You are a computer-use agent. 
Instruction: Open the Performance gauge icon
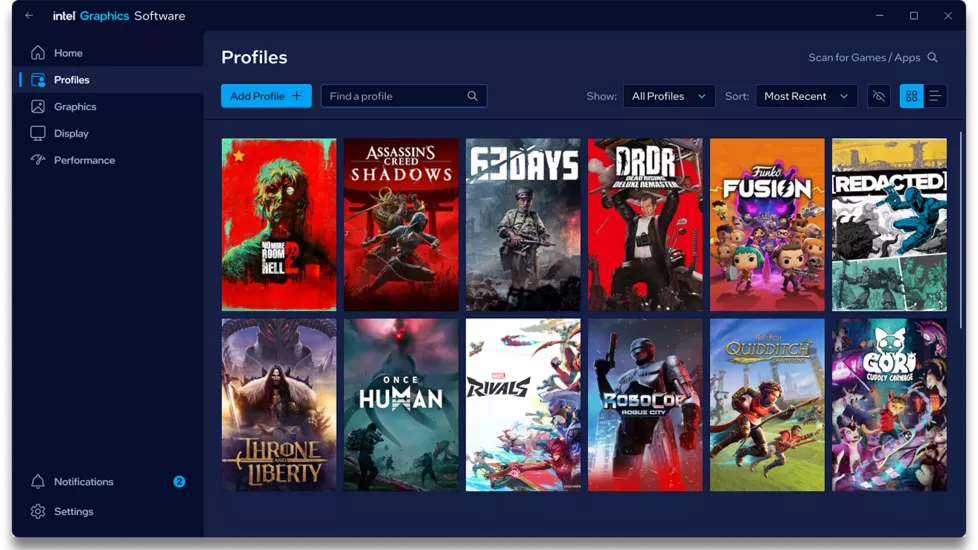point(38,160)
